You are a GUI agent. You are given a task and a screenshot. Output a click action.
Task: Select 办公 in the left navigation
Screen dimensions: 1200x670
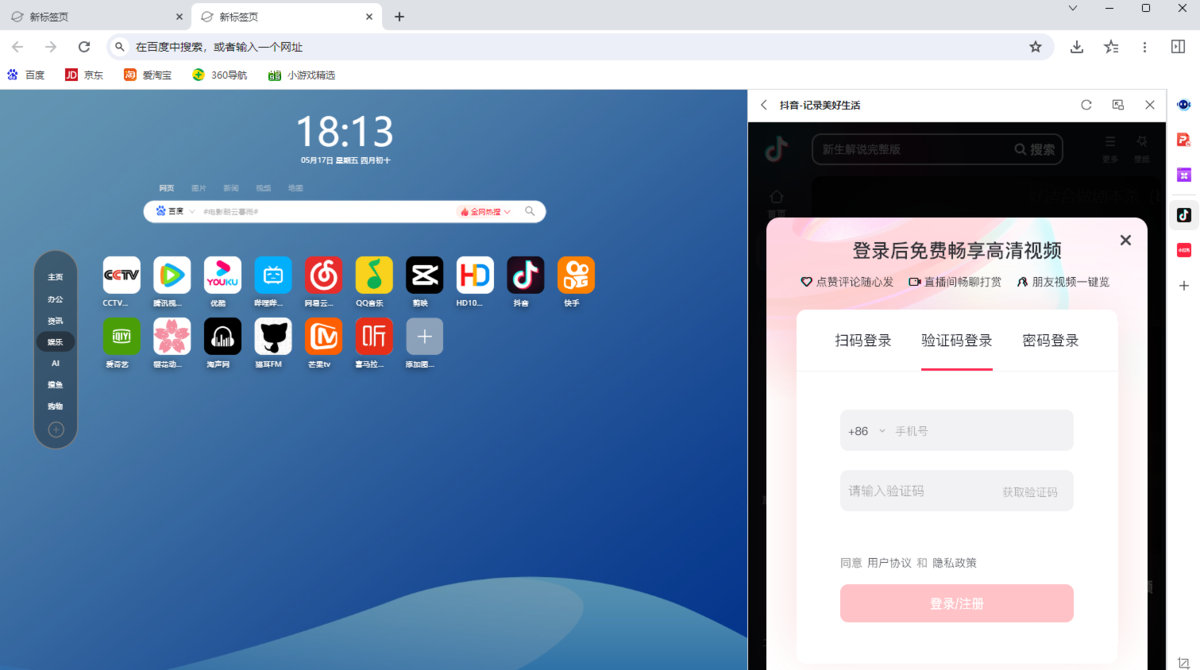(55, 299)
